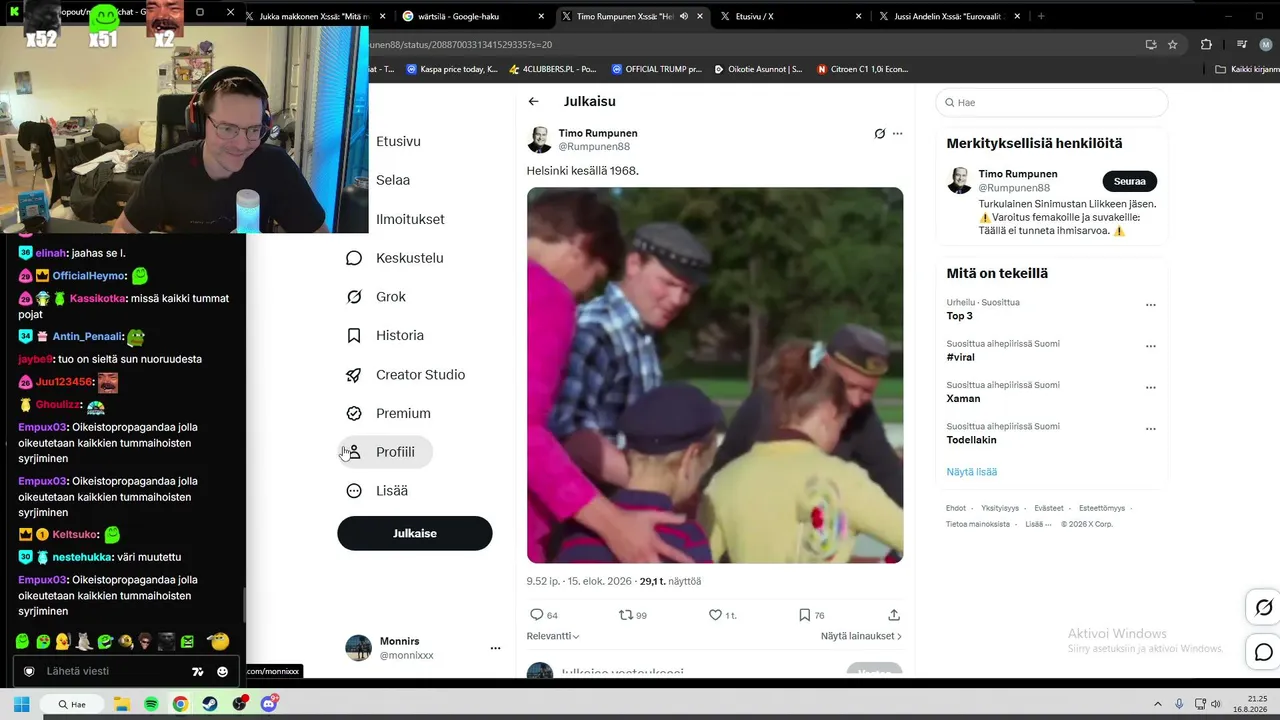The height and width of the screenshot is (720, 1280).
Task: Open options for Top 3 trend
Action: (x=1150, y=305)
